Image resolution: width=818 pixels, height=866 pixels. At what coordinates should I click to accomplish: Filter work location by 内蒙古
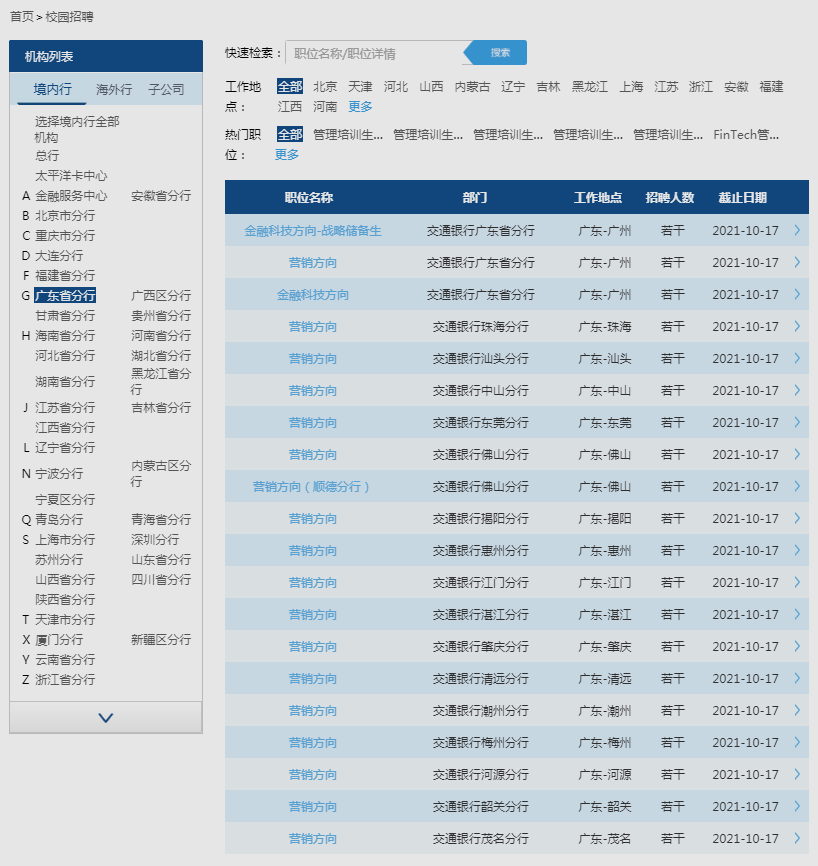tap(472, 87)
